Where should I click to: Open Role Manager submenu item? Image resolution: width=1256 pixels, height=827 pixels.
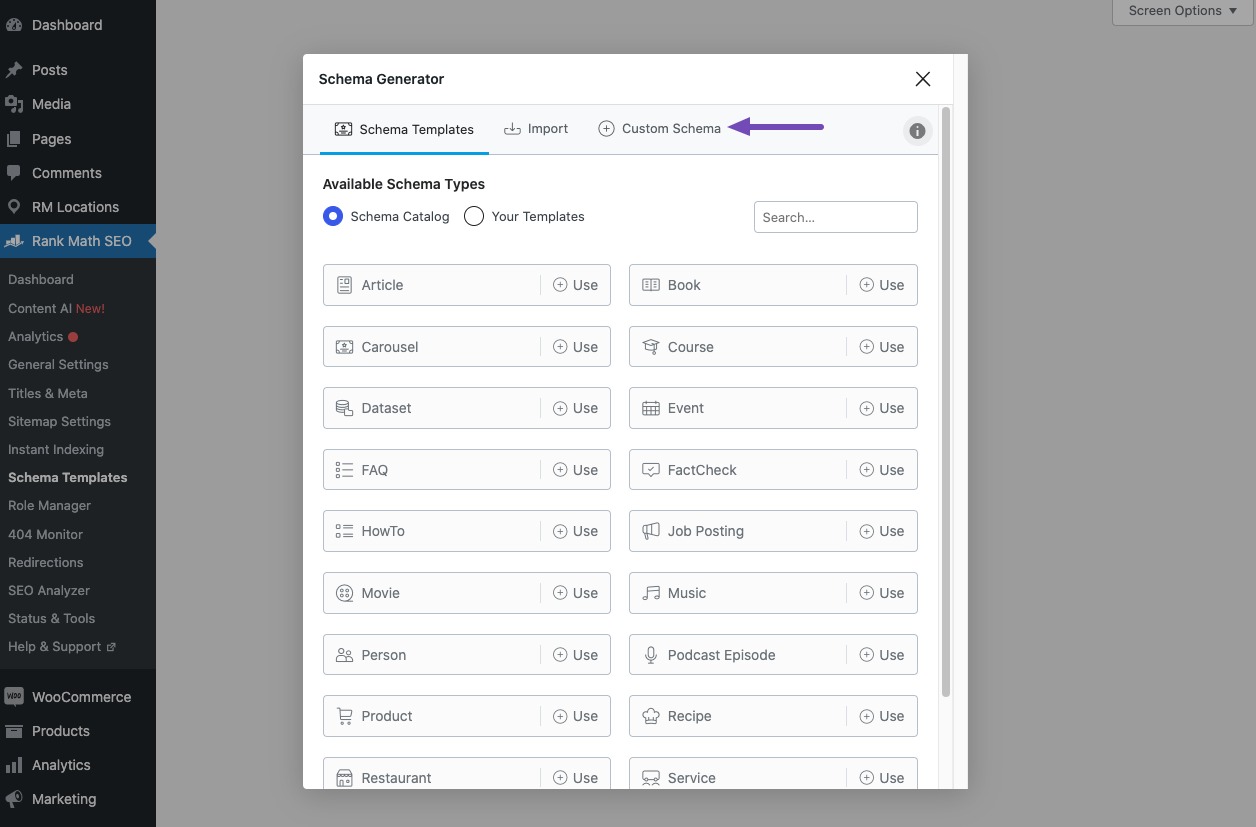49,505
